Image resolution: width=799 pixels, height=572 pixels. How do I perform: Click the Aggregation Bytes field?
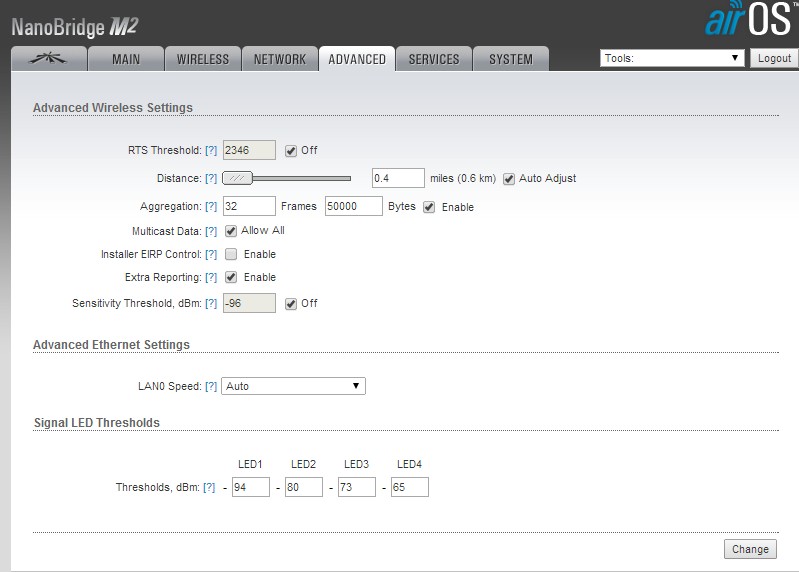[354, 206]
